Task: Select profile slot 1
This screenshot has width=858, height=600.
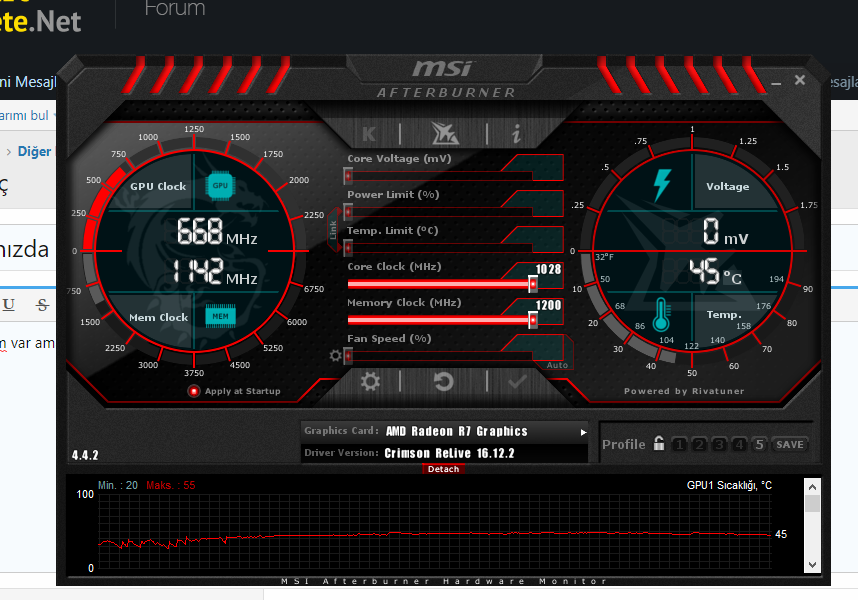Action: click(x=679, y=444)
